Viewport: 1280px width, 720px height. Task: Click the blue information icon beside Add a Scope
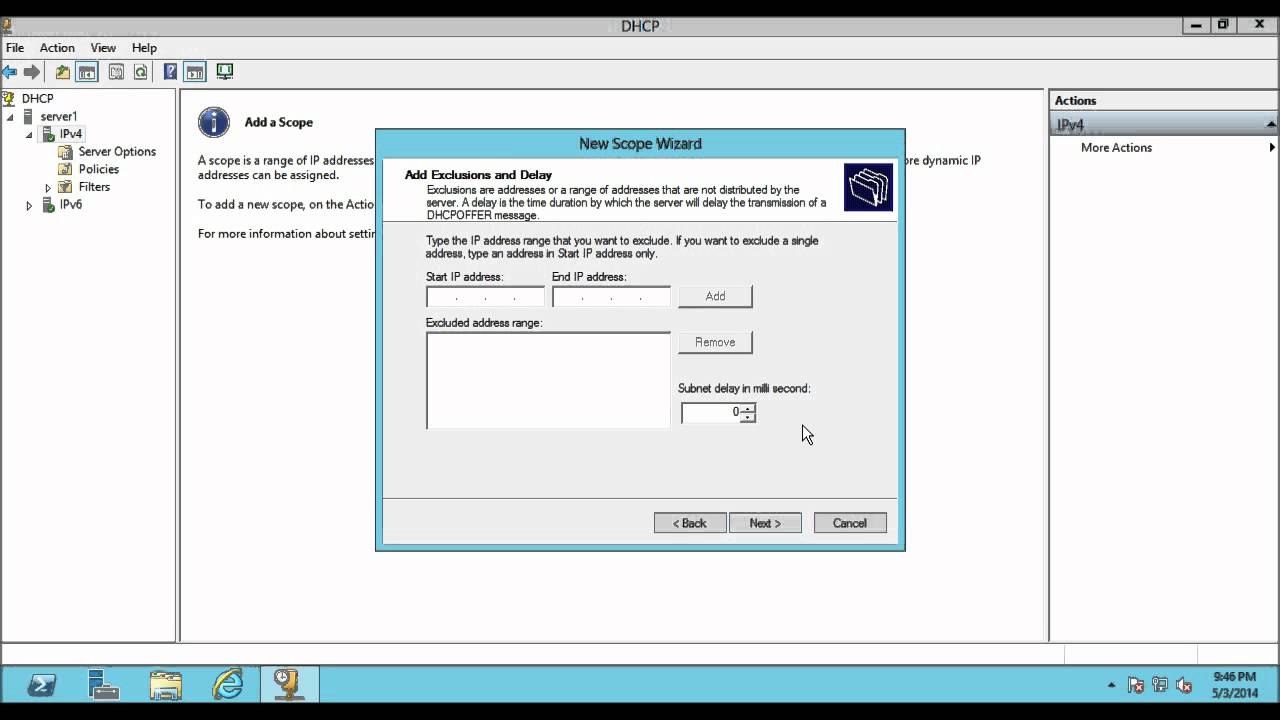[213, 122]
